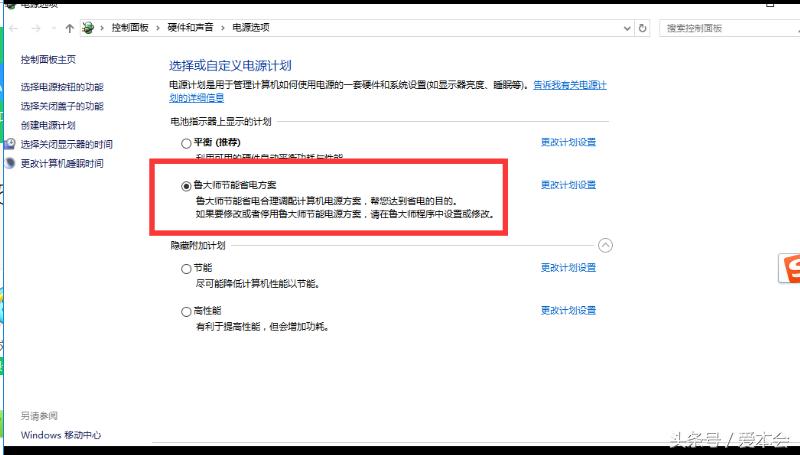Screen dimensions: 800x455
Task: Select the 平衡 (推荐) power plan
Action: pos(186,143)
